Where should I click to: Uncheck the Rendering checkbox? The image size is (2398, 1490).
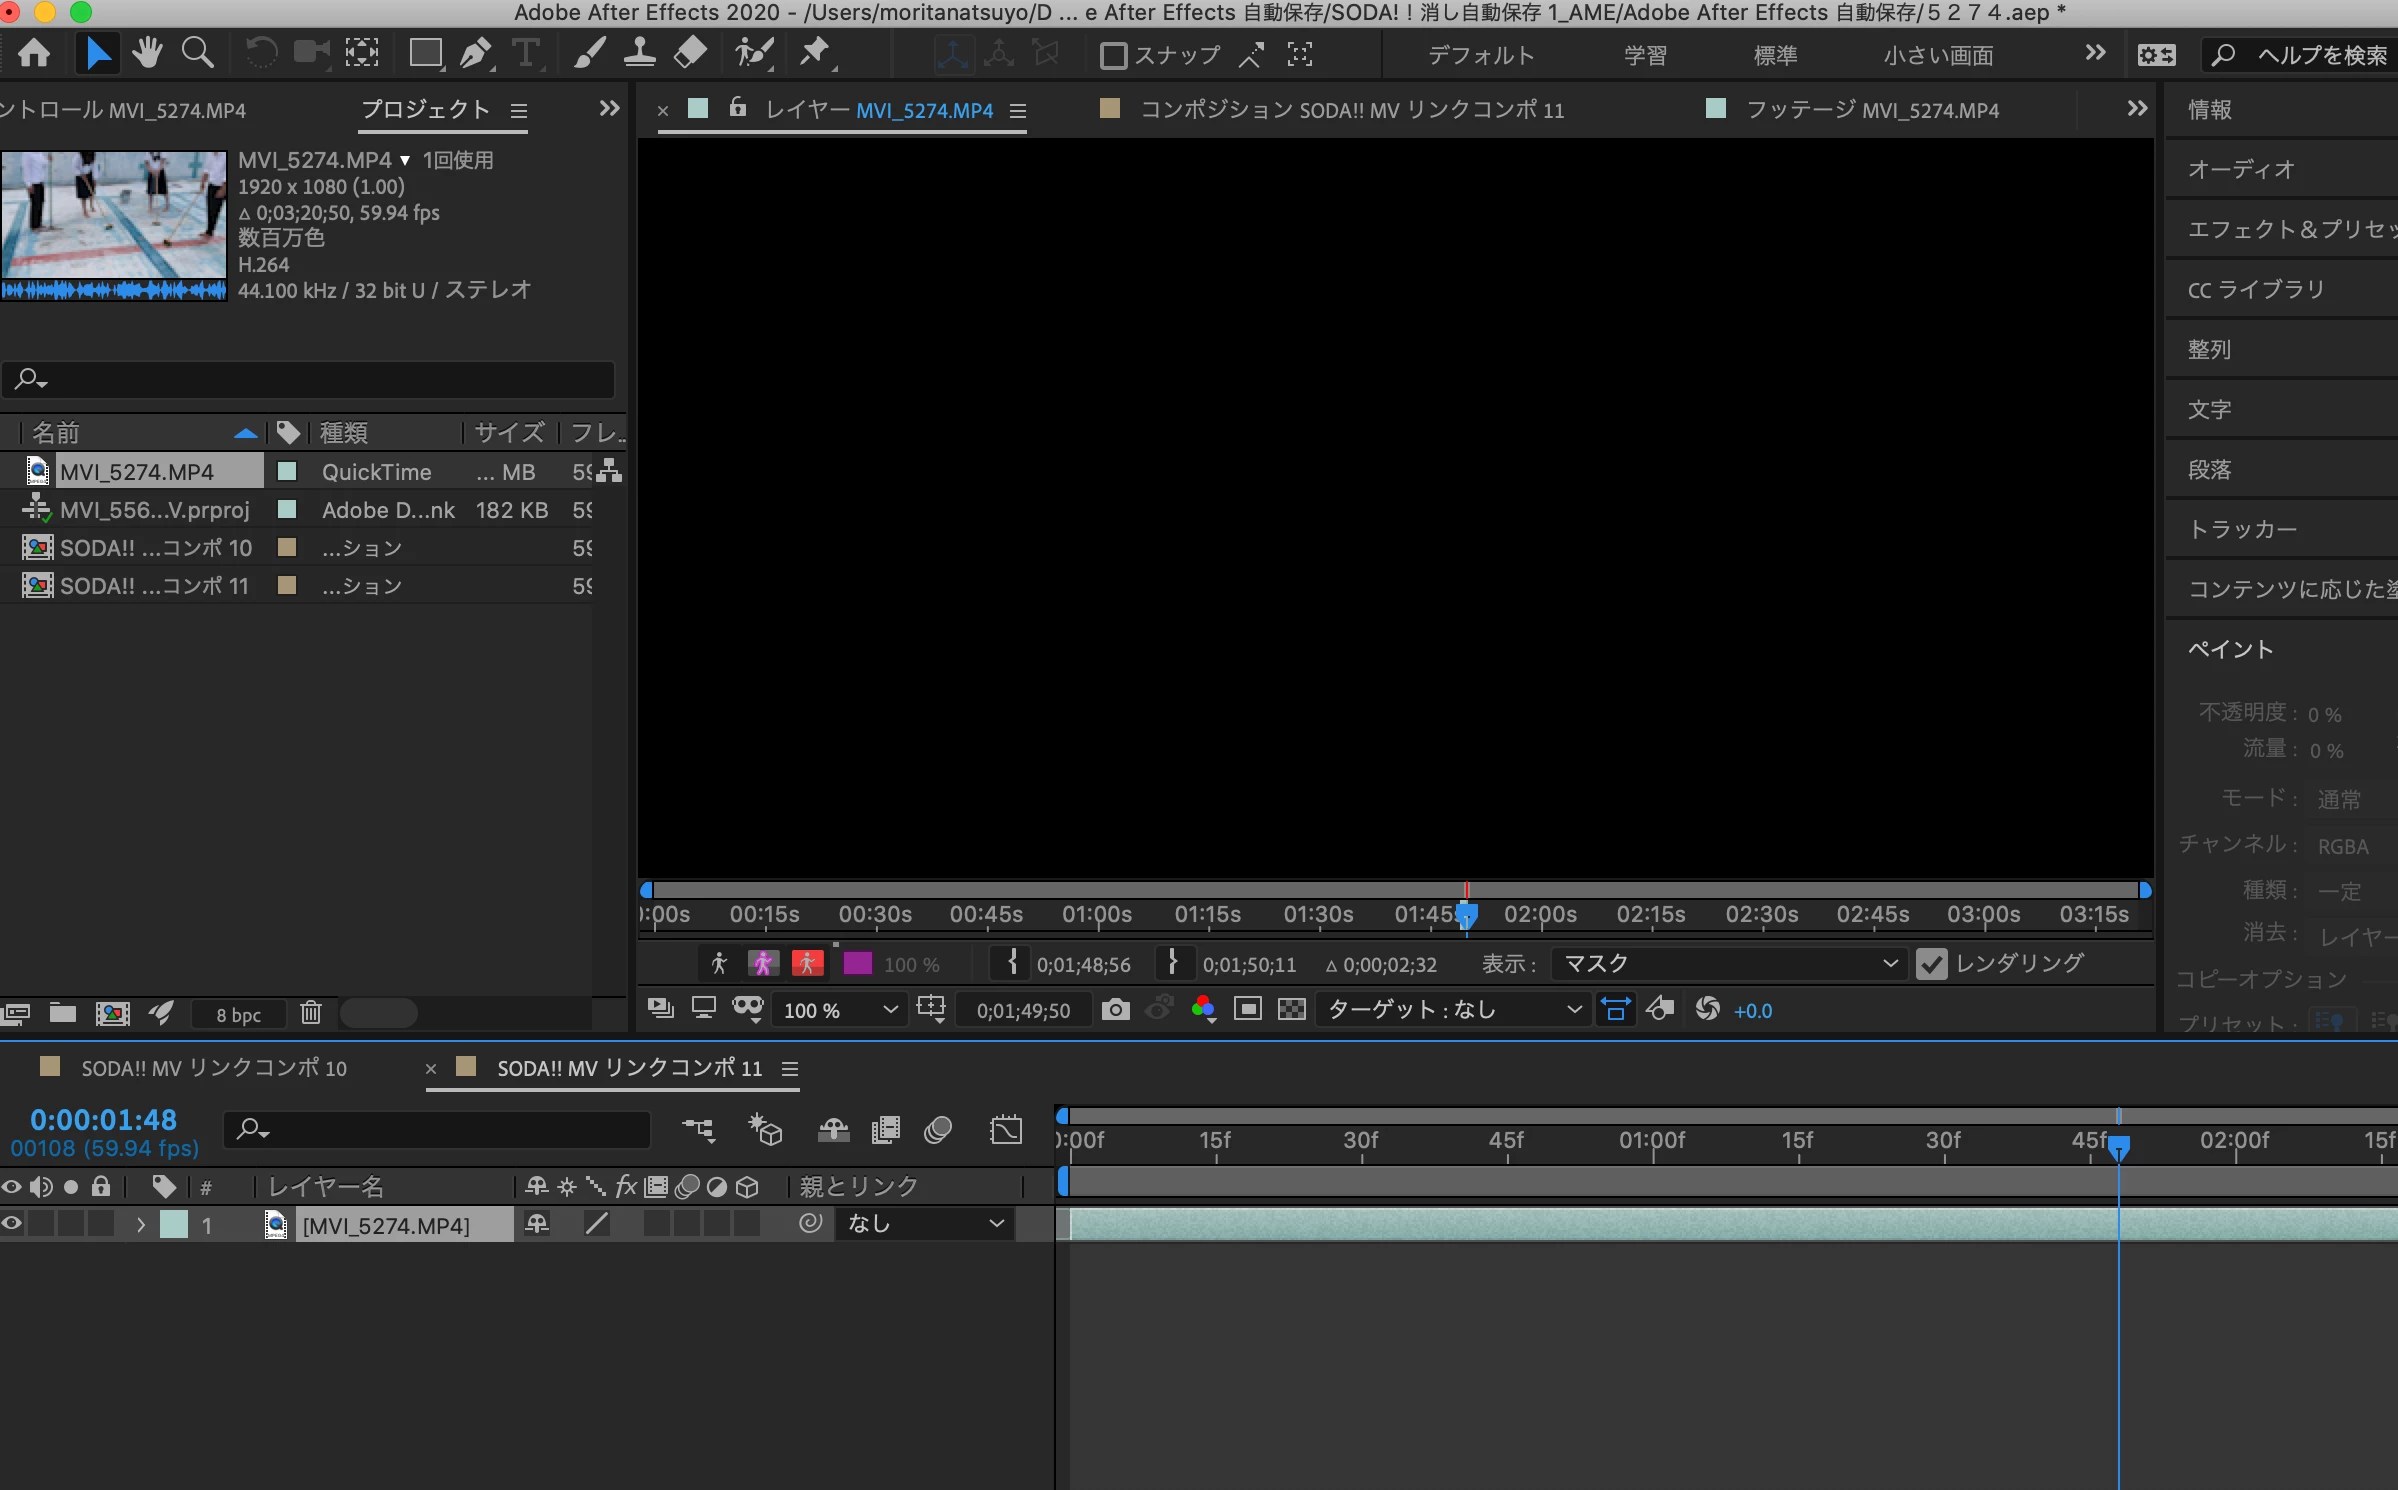pyautogui.click(x=1932, y=964)
